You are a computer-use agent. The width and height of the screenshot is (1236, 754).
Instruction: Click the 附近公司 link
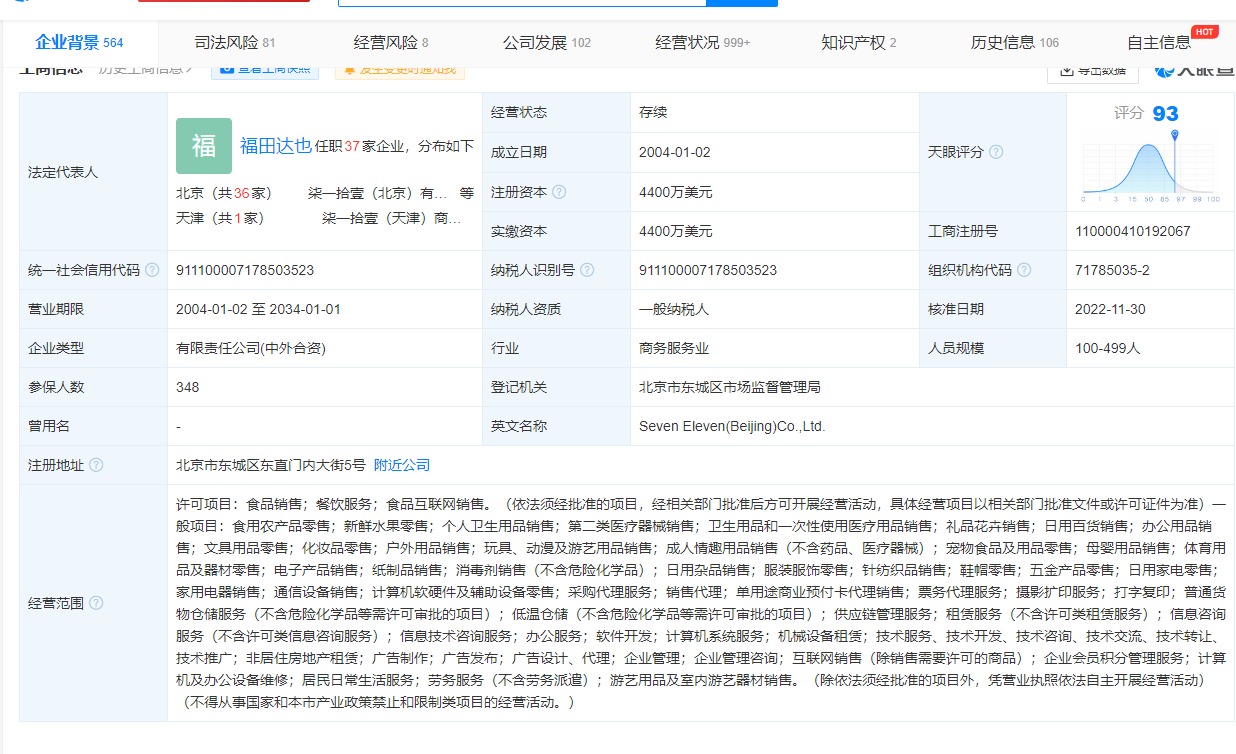pos(402,465)
